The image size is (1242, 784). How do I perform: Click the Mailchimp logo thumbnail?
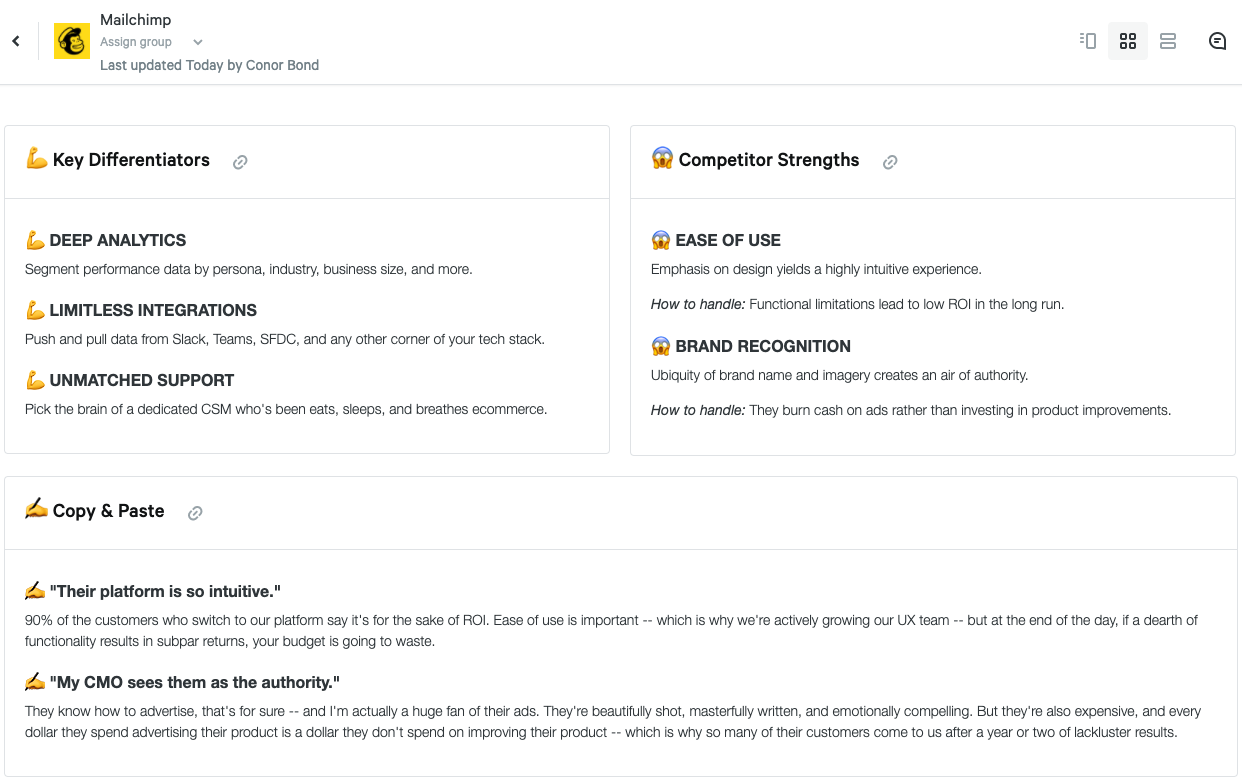coord(72,41)
